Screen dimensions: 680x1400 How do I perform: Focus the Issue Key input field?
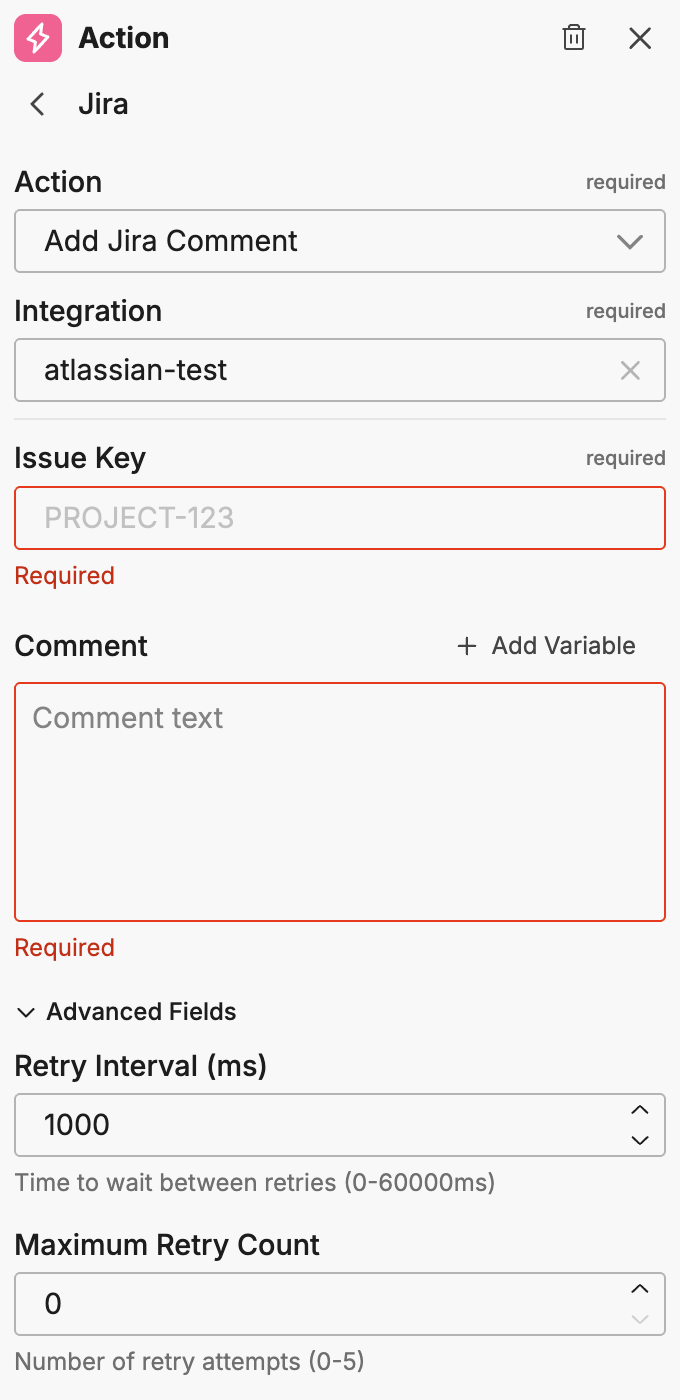pyautogui.click(x=340, y=518)
